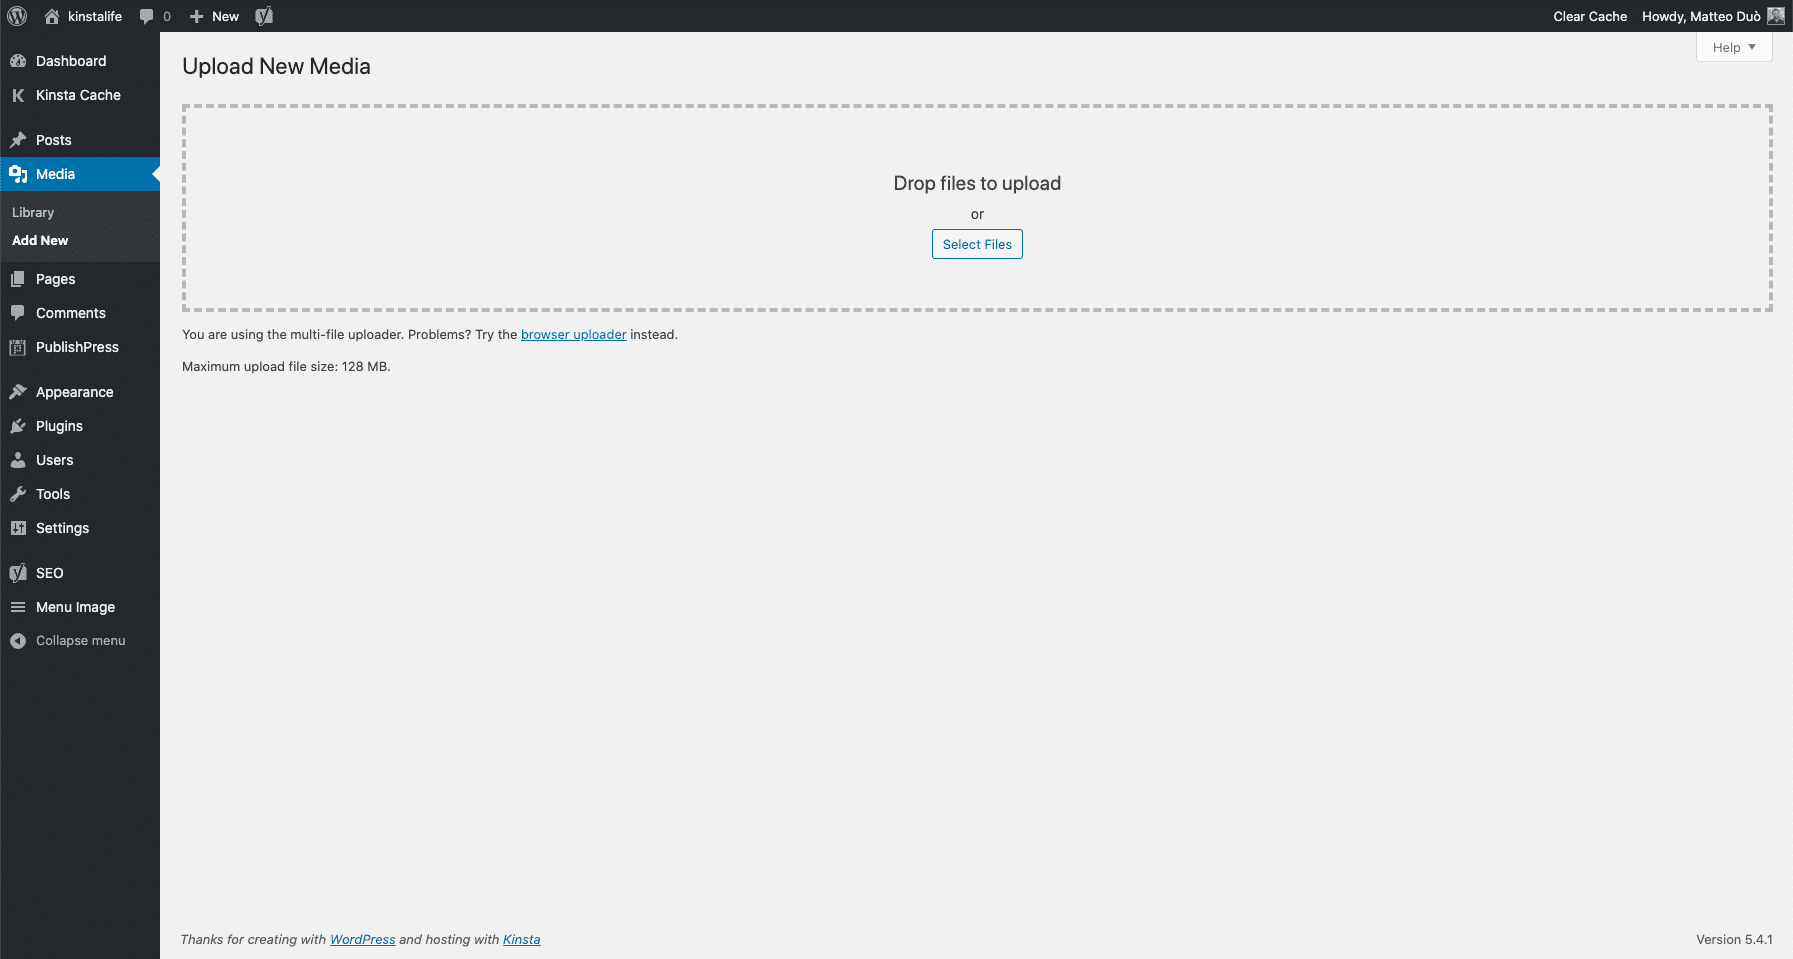Screen dimensions: 1793x959
Task: Open the SEO menu item
Action: coord(50,572)
